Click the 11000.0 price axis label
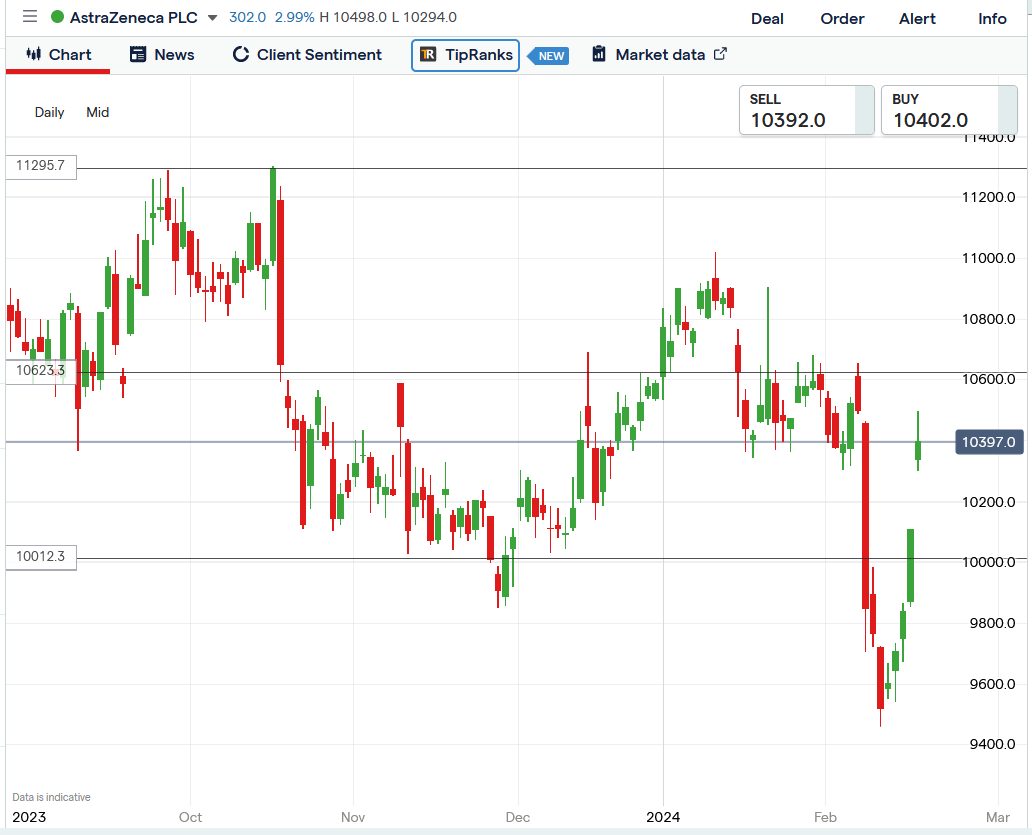1032x835 pixels. tap(989, 258)
